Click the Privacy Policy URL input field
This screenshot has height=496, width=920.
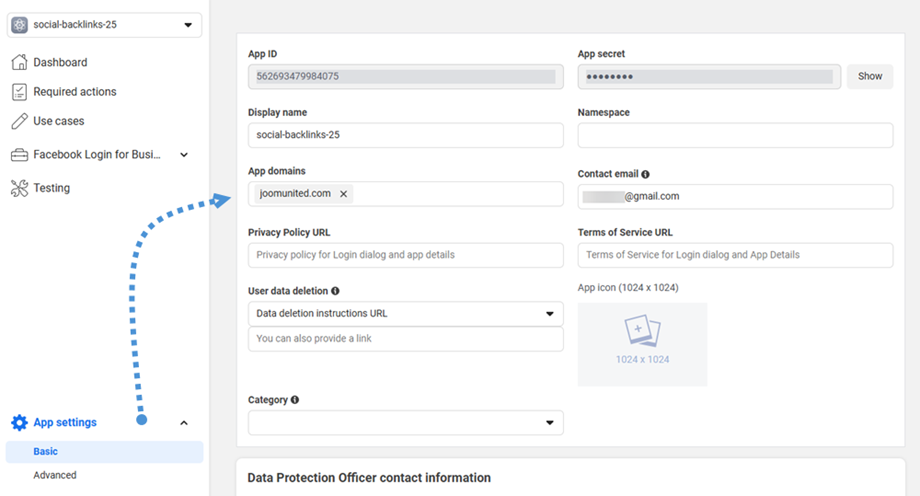tap(405, 255)
